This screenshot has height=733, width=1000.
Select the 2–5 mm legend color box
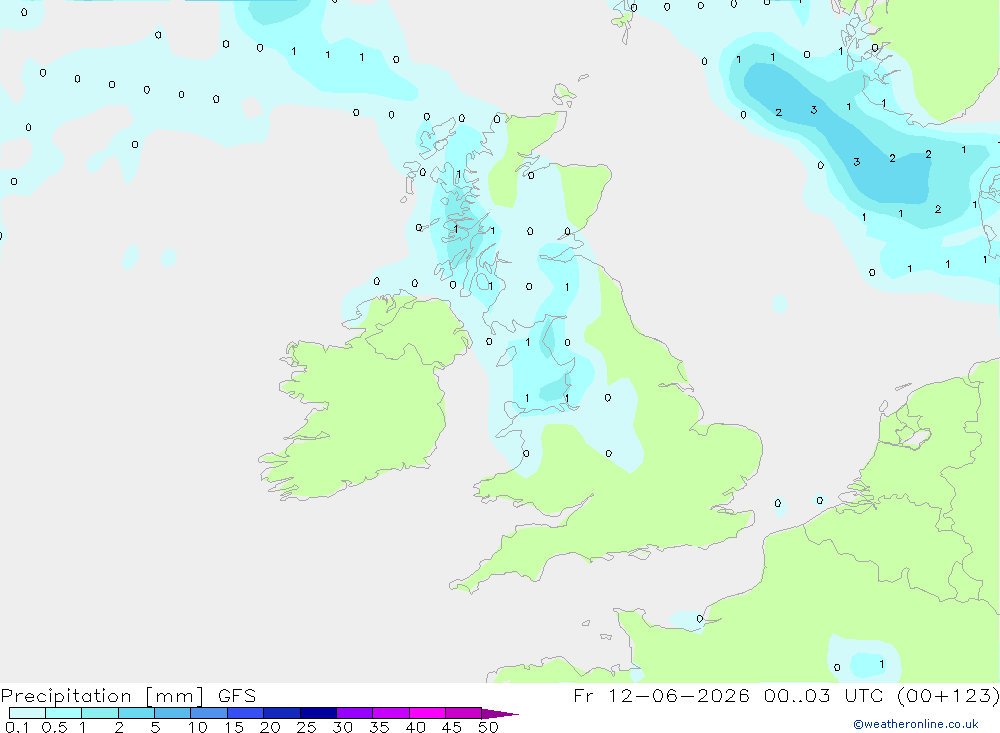click(136, 713)
